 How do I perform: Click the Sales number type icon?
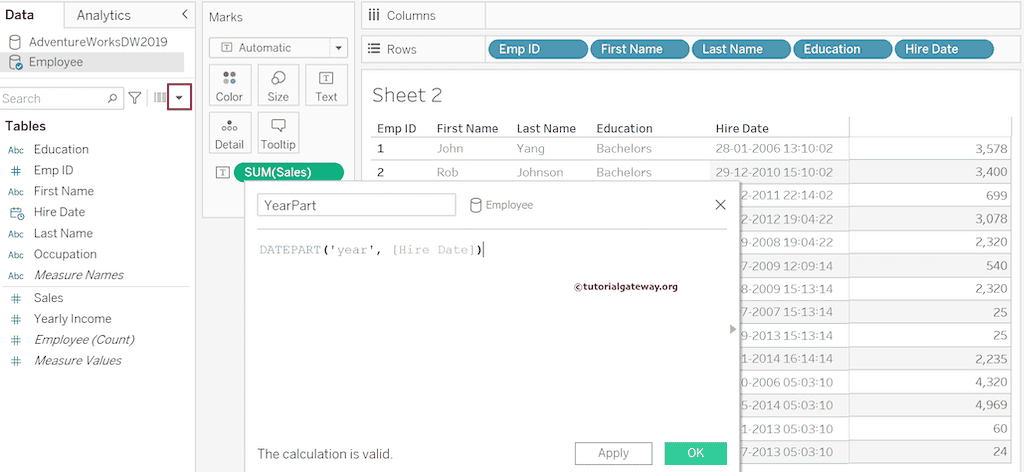coord(16,298)
